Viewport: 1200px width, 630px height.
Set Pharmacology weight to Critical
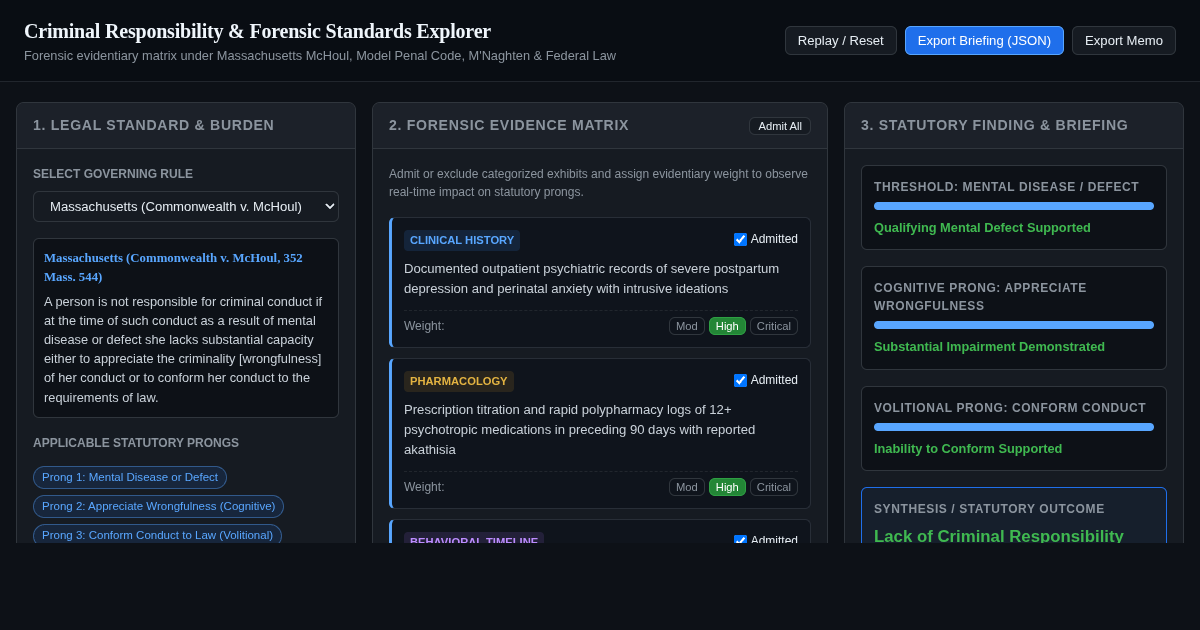pyautogui.click(x=774, y=487)
